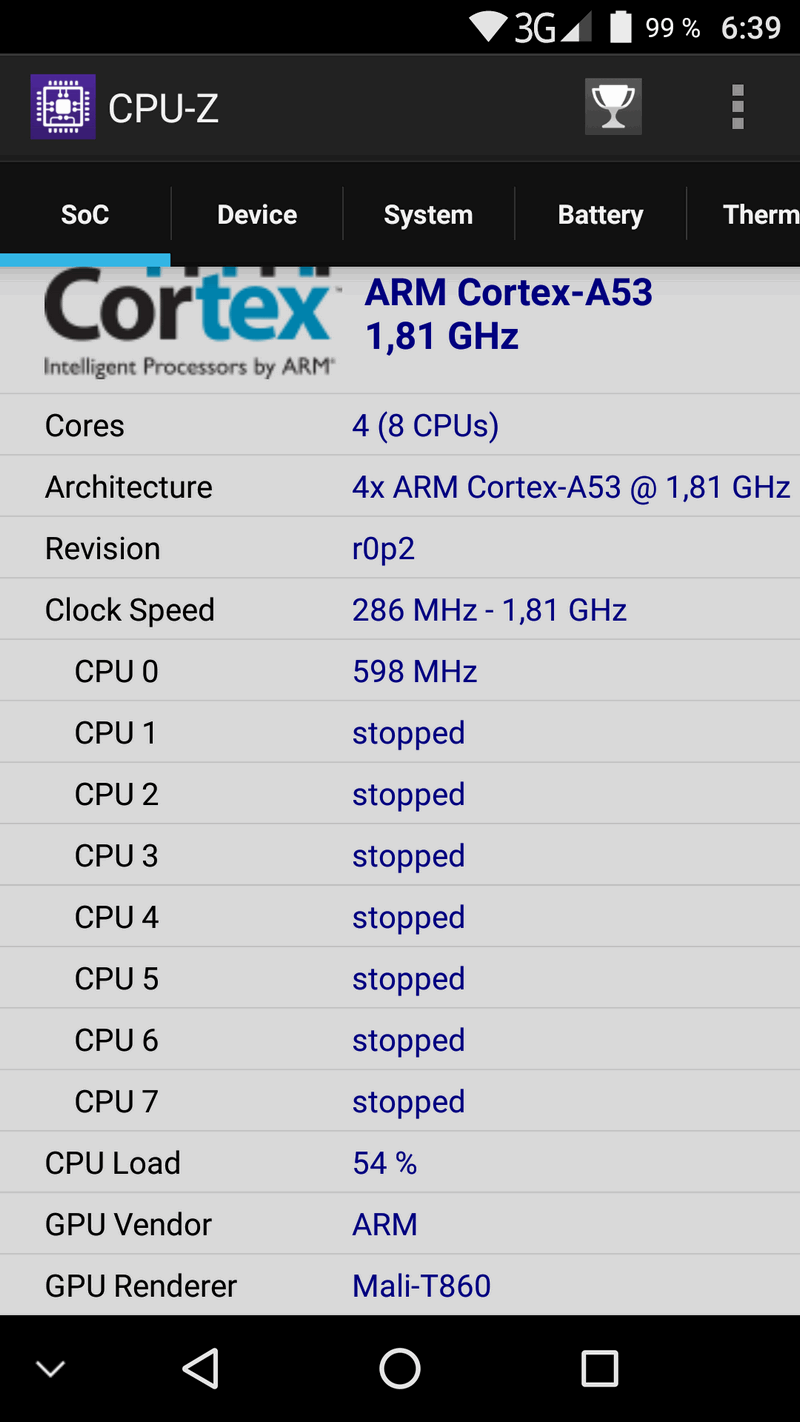Switch to the System tab
The image size is (800, 1422).
click(428, 215)
